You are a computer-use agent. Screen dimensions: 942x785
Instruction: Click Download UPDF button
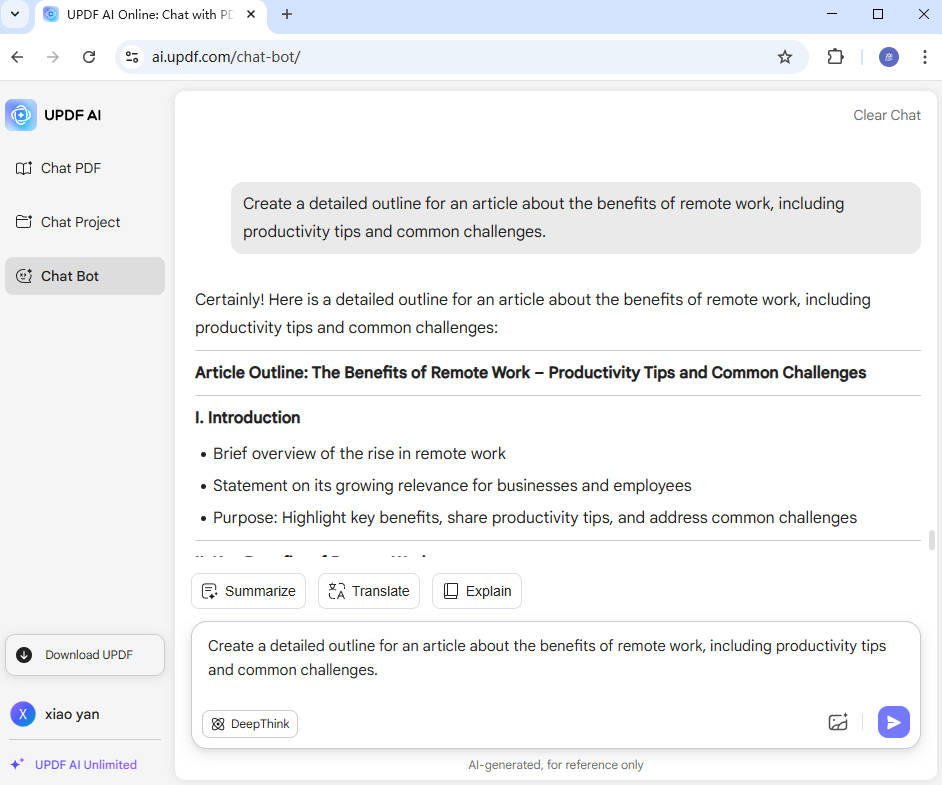85,655
